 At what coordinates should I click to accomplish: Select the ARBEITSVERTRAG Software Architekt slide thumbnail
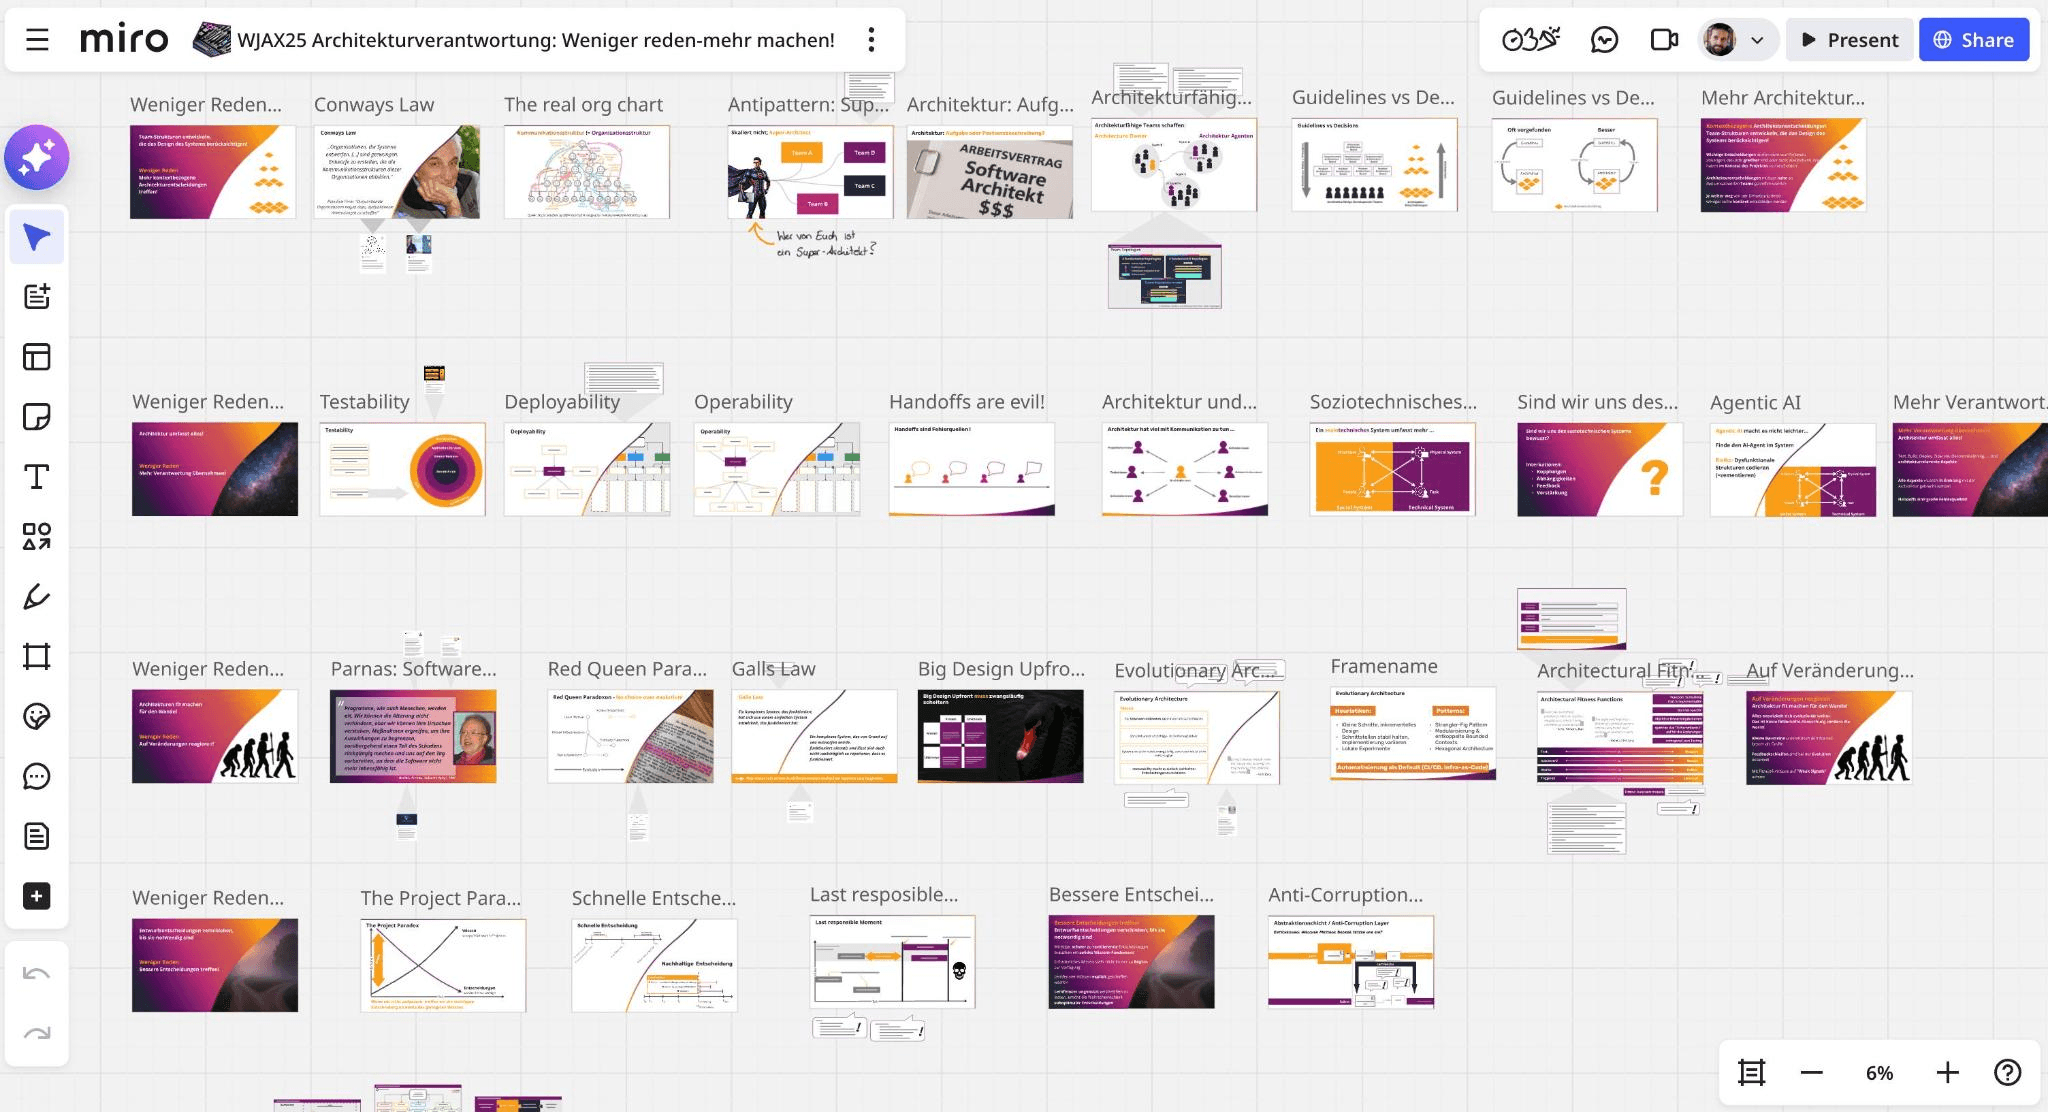(x=989, y=172)
